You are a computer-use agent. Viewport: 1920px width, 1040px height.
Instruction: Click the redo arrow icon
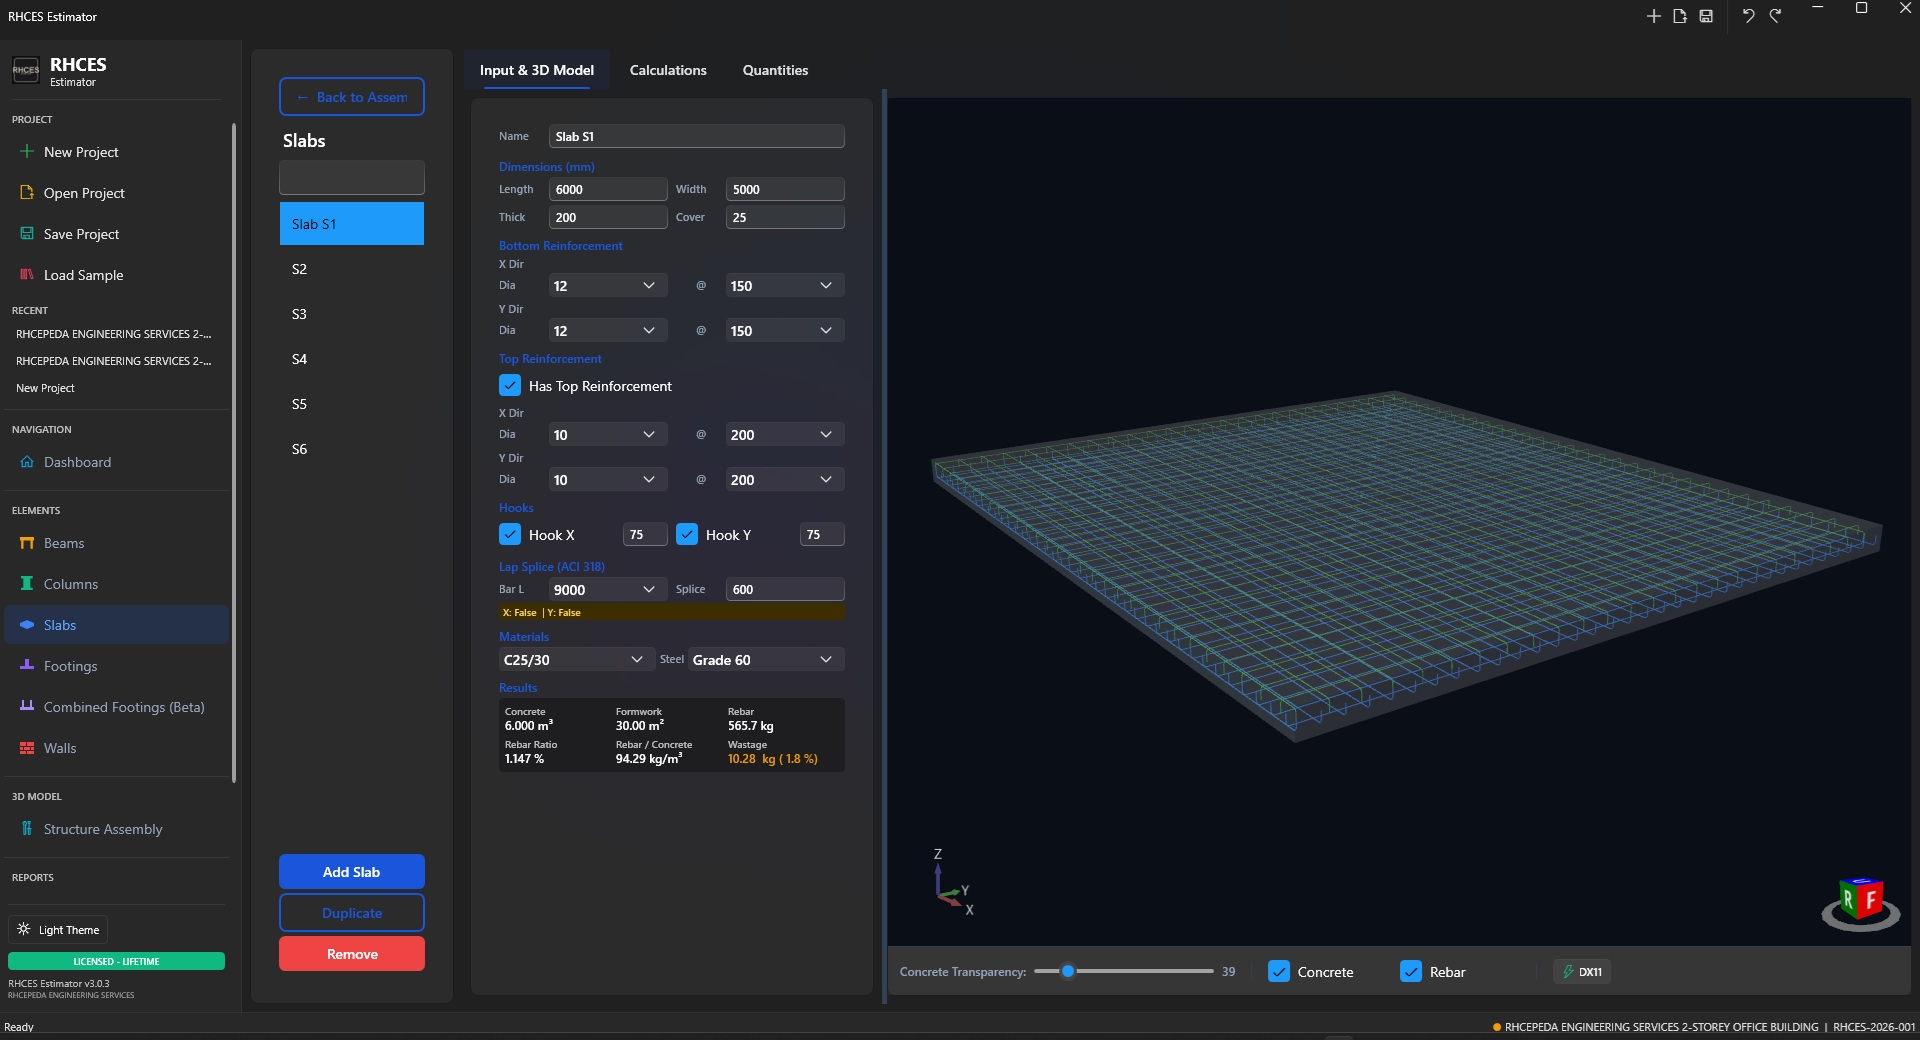click(1775, 16)
